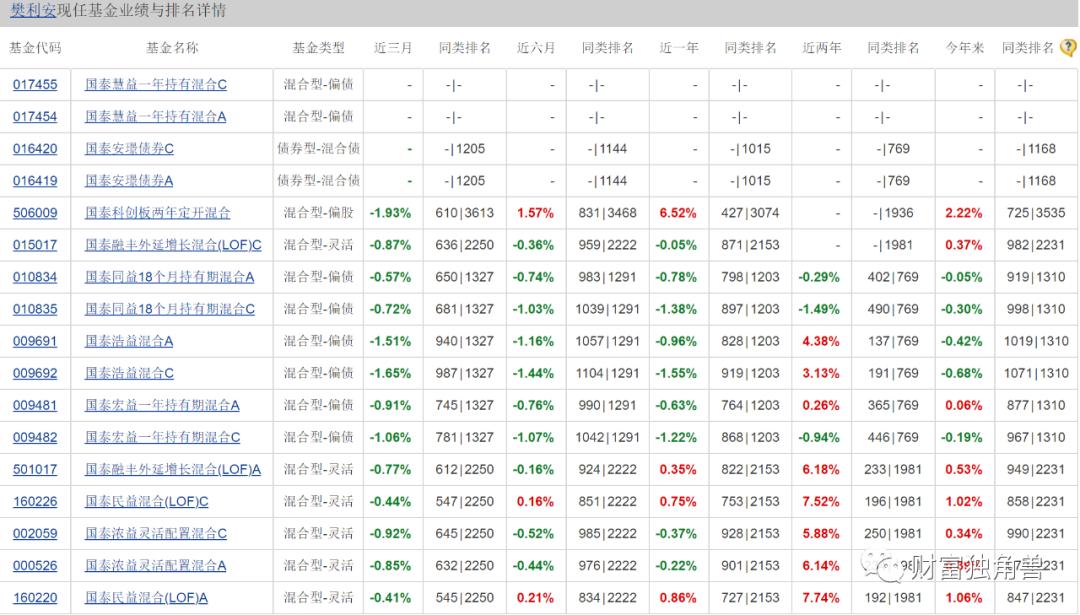1080x615 pixels.
Task: Open 国泰同益18个月持有混合C link
Action: [170, 309]
